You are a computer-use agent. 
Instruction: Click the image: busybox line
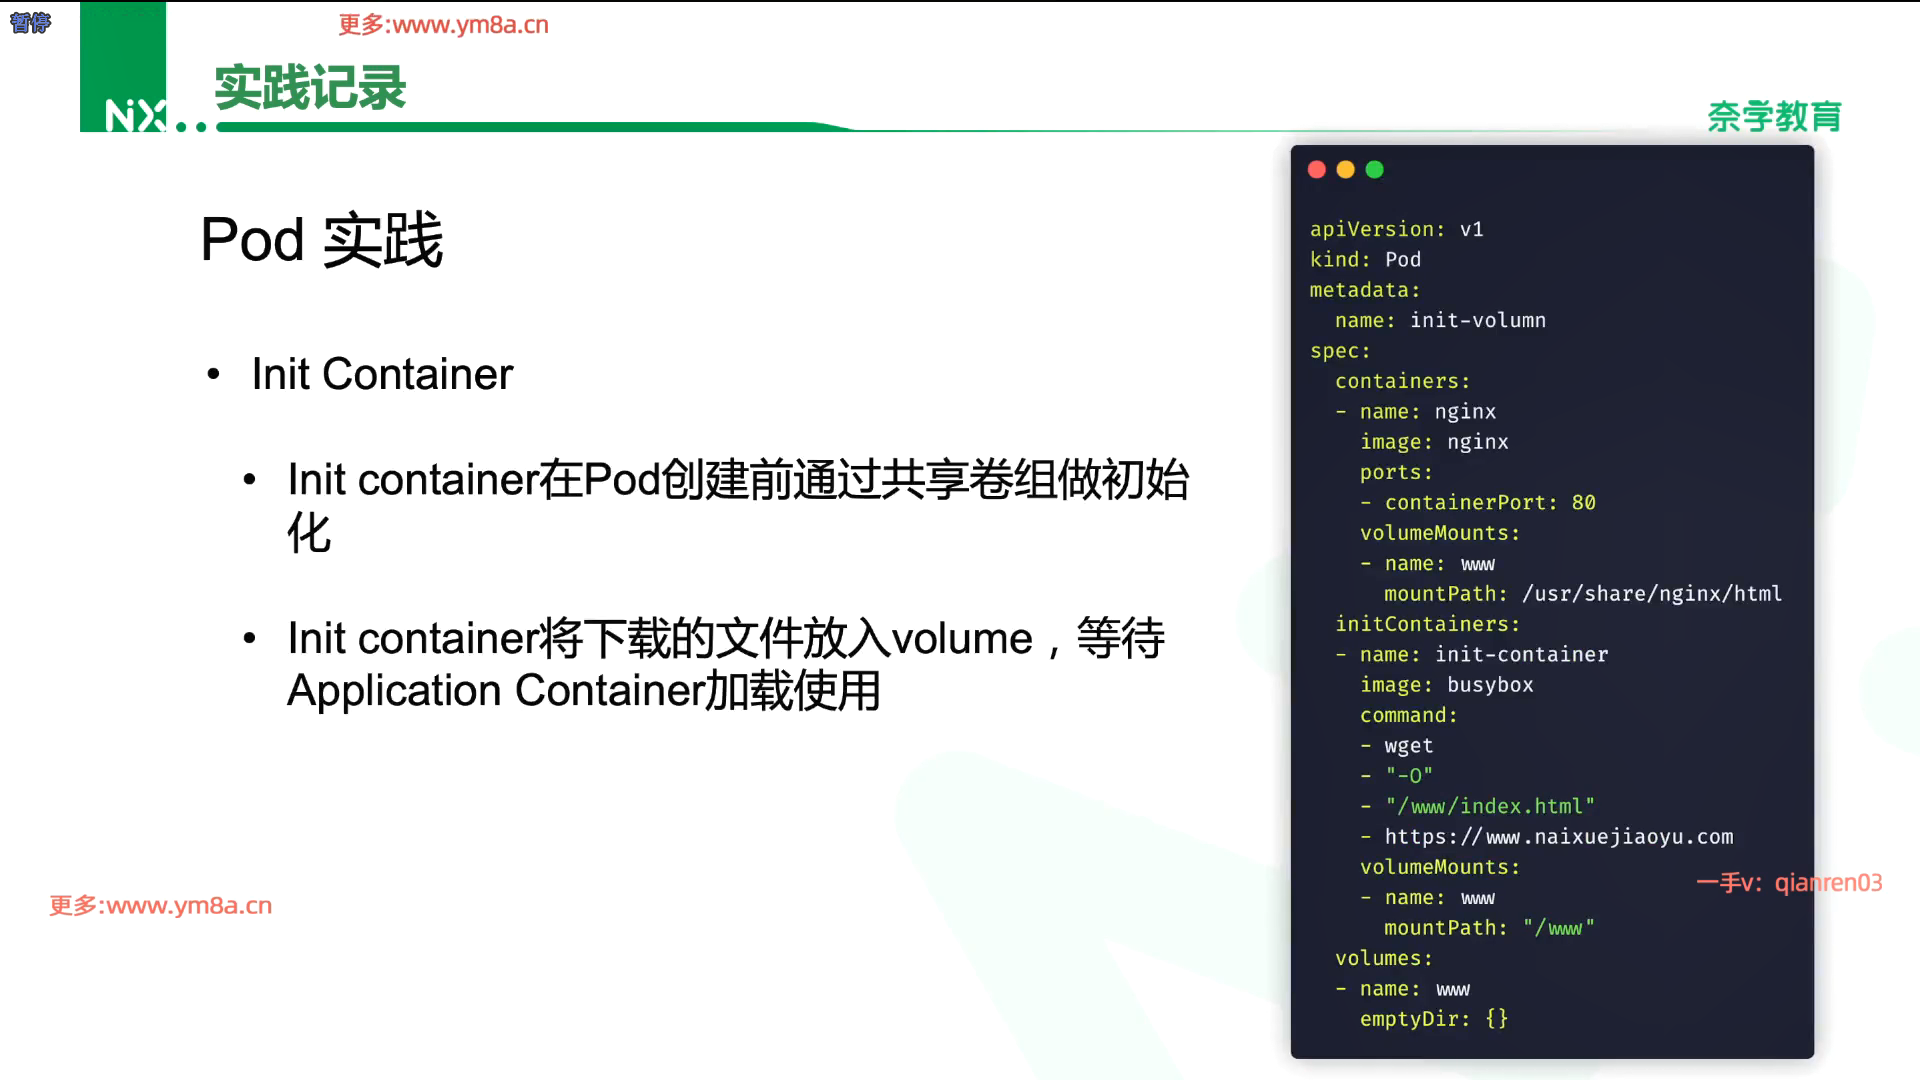[x=1446, y=685]
